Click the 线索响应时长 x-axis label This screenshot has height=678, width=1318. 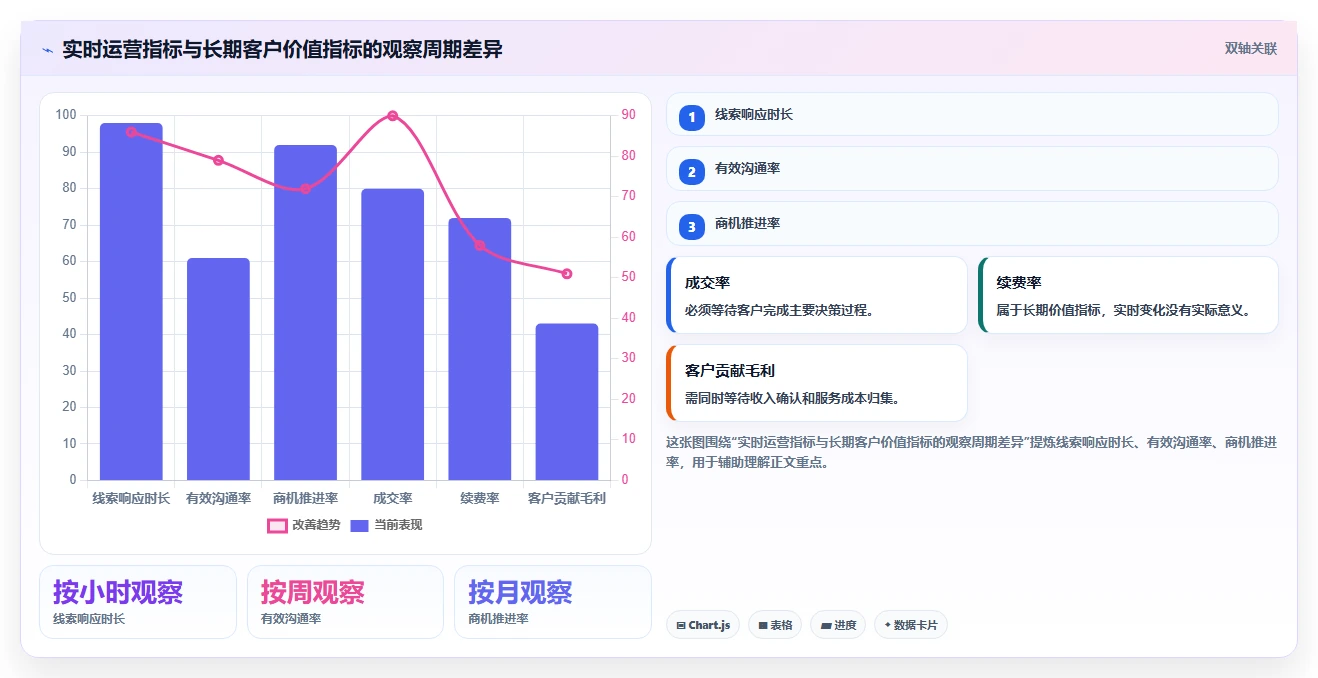(131, 498)
